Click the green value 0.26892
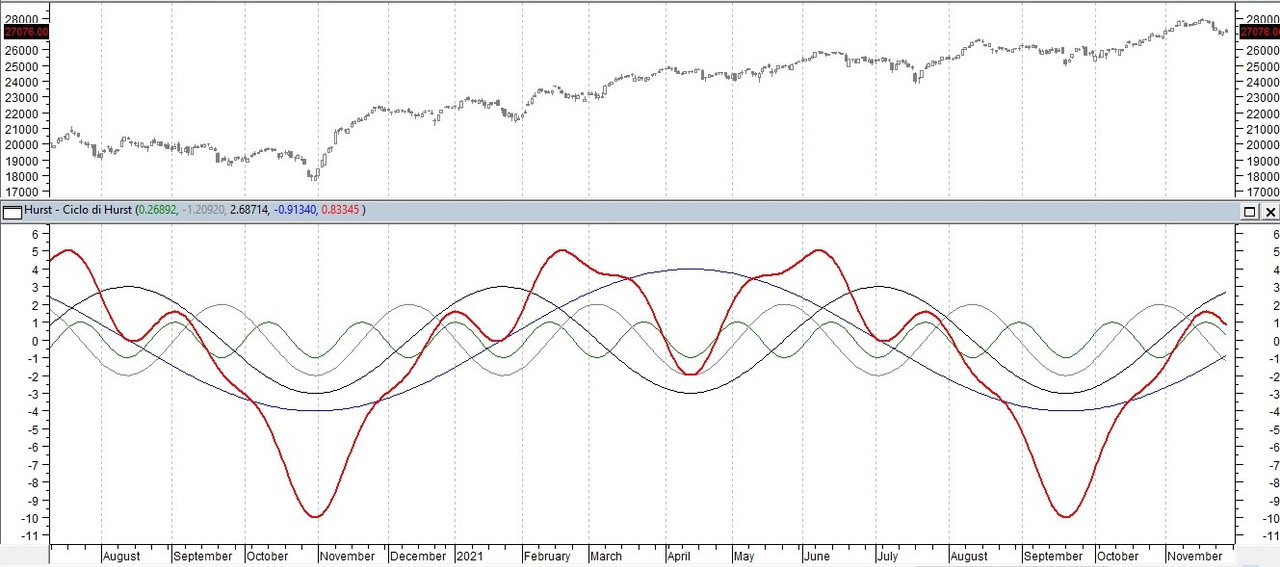Viewport: 1280px width, 567px height. point(157,211)
